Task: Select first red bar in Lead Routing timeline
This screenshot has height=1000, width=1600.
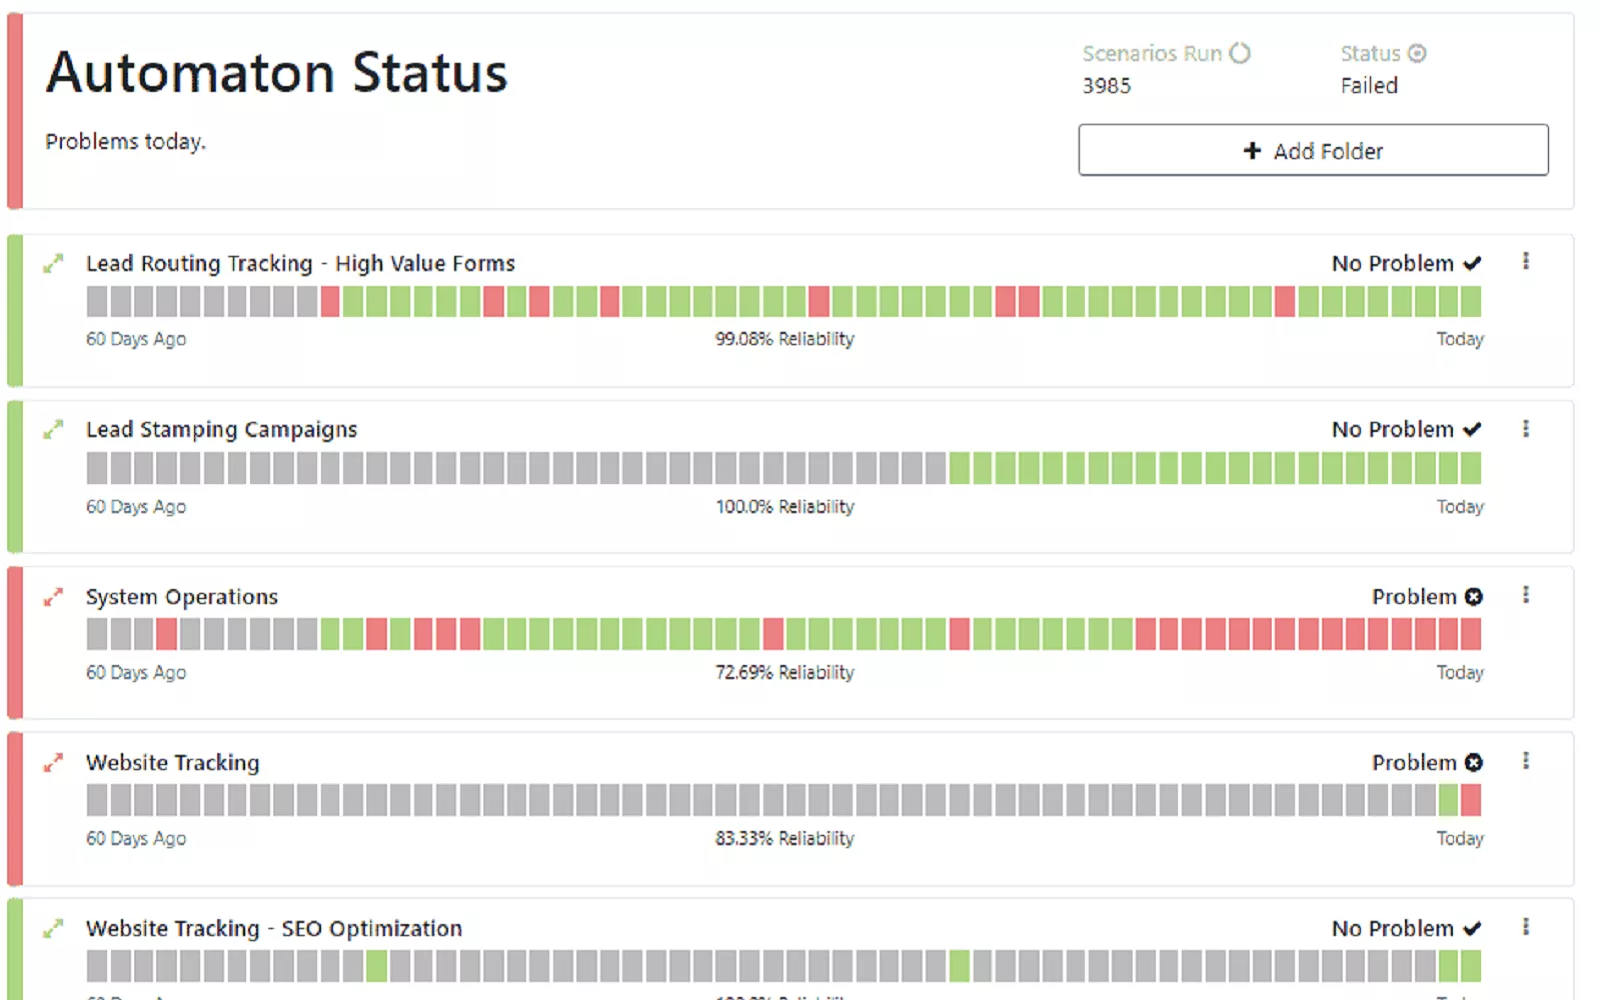Action: (330, 301)
